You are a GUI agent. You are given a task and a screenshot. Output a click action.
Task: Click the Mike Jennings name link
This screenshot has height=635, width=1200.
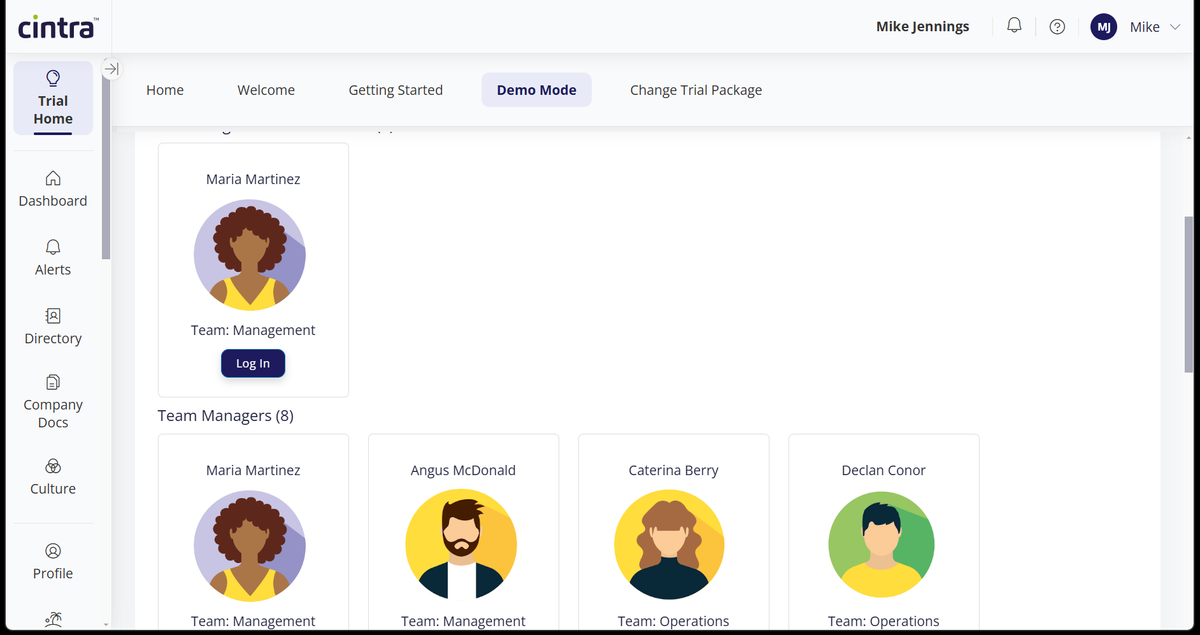[922, 26]
